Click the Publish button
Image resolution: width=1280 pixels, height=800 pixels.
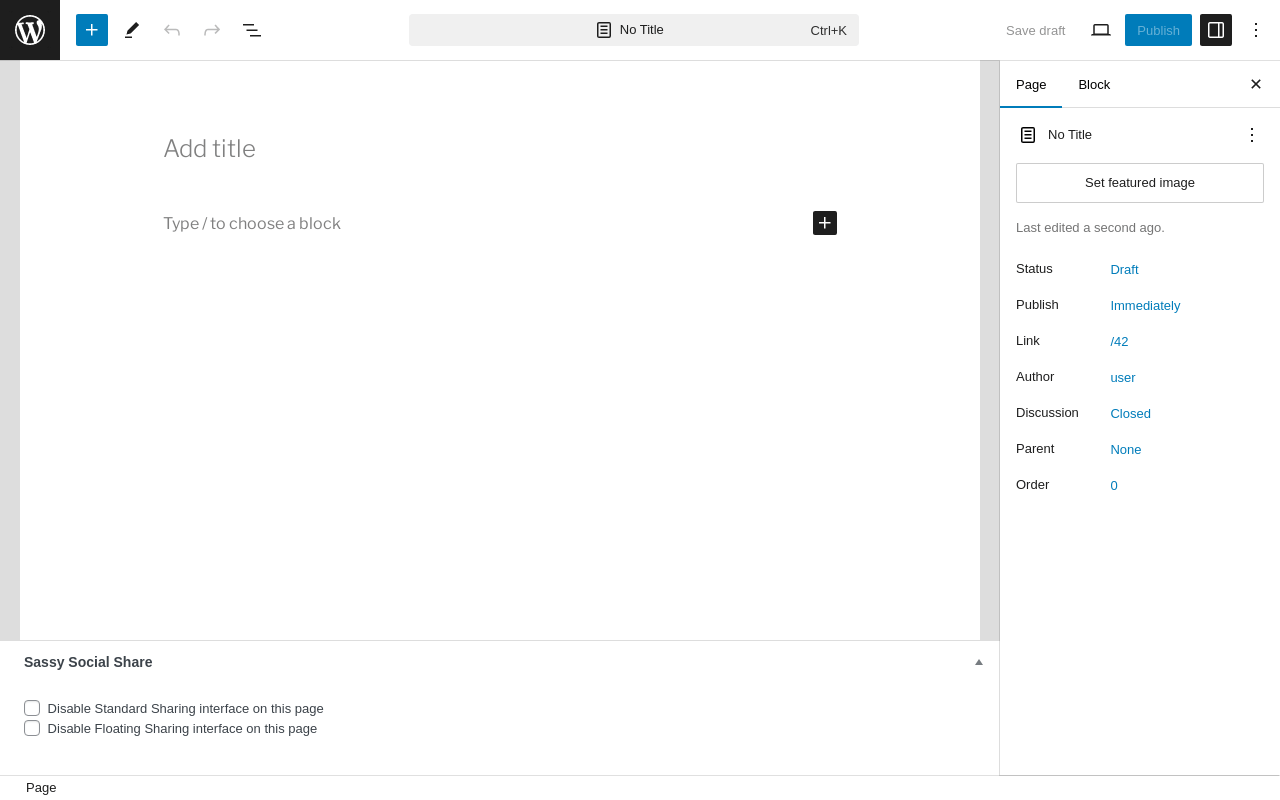[x=1158, y=30]
